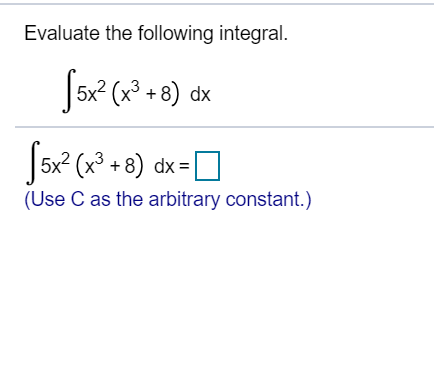Image resolution: width=434 pixels, height=369 pixels.
Task: Select the "Evaluate the following integral." instruction text
Action: 156,33
